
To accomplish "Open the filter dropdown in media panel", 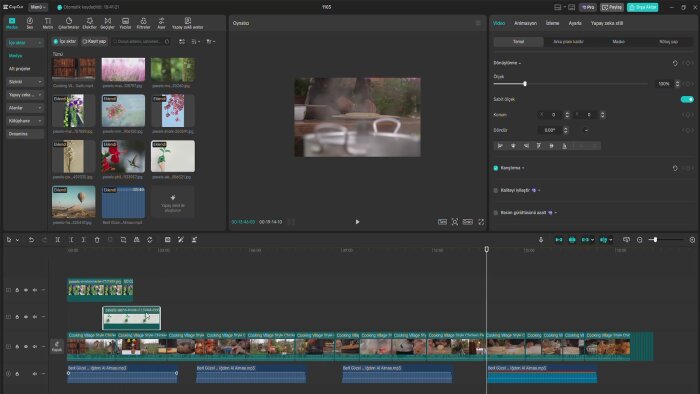I will coord(210,41).
